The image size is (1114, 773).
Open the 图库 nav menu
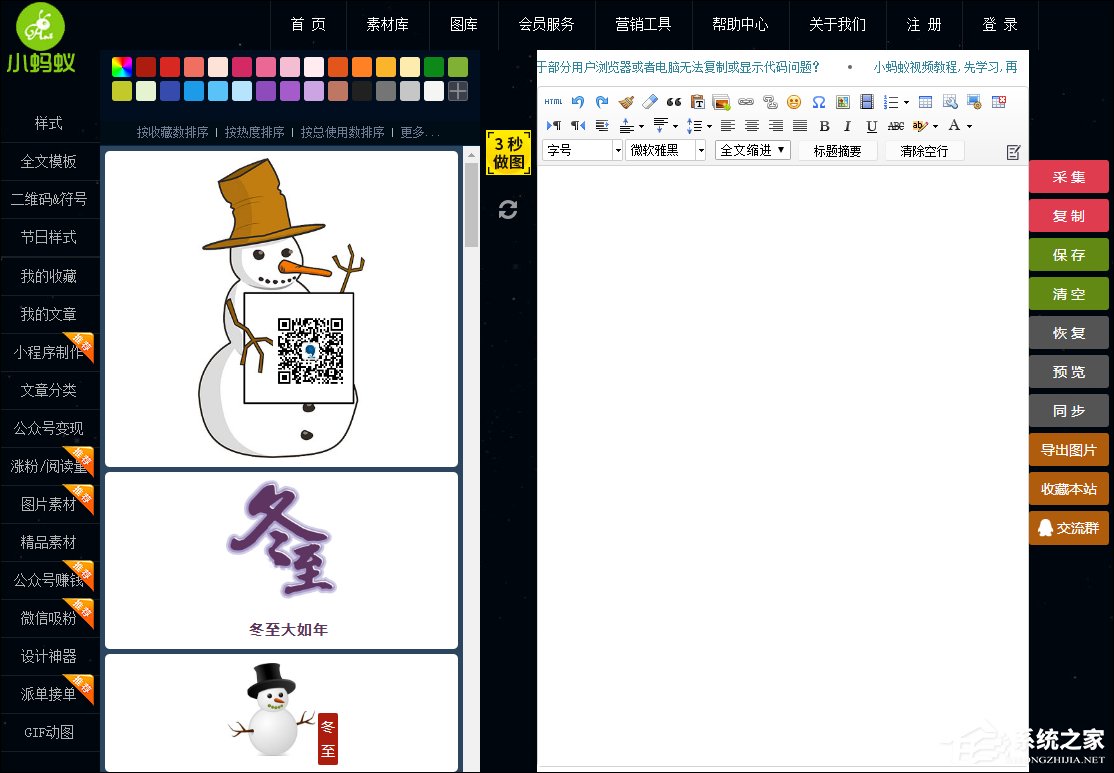(x=464, y=25)
